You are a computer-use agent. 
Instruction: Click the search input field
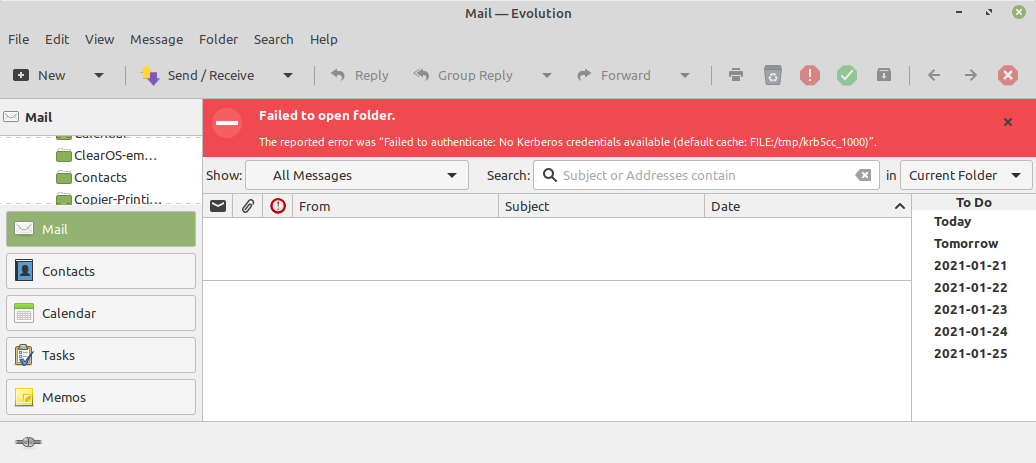coord(706,176)
